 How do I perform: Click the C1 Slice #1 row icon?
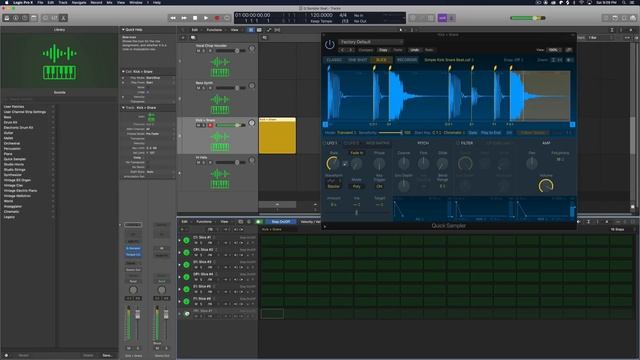tap(187, 240)
